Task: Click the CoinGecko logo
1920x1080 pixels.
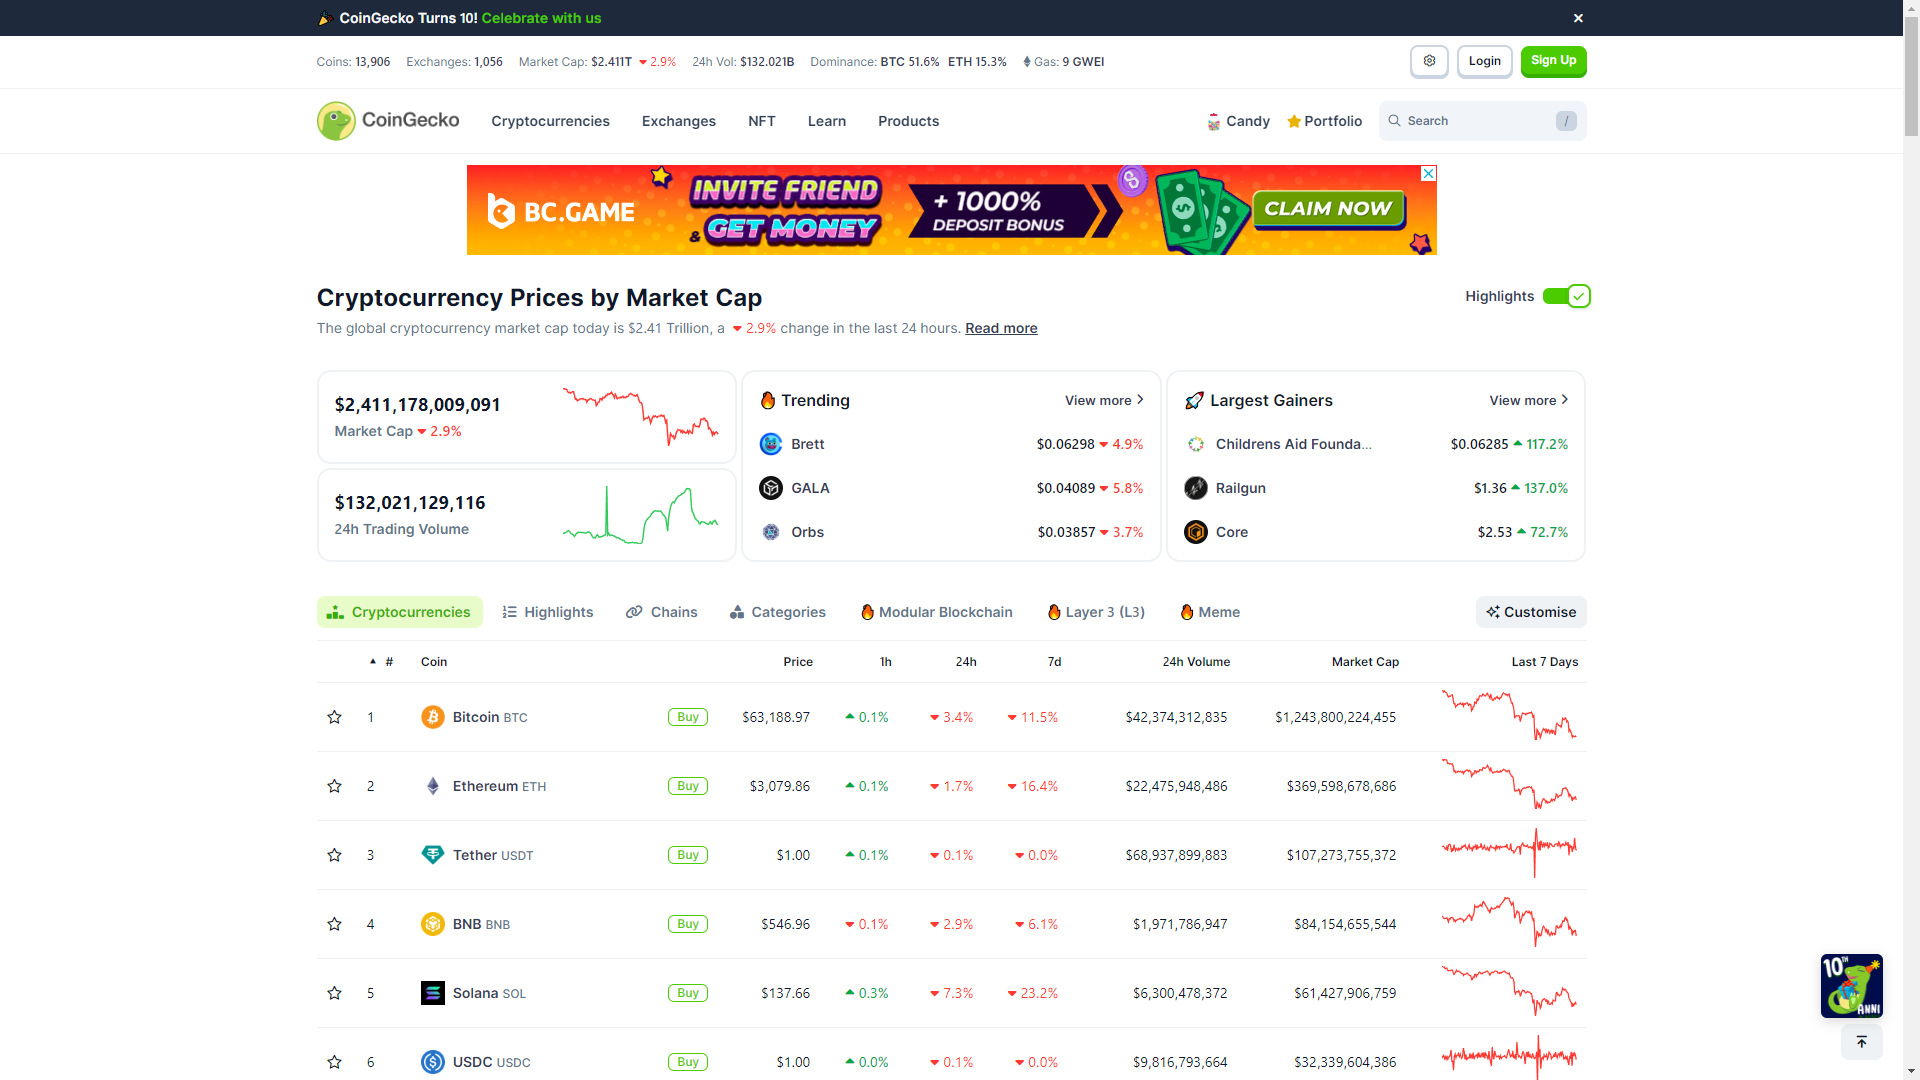Action: 388,121
